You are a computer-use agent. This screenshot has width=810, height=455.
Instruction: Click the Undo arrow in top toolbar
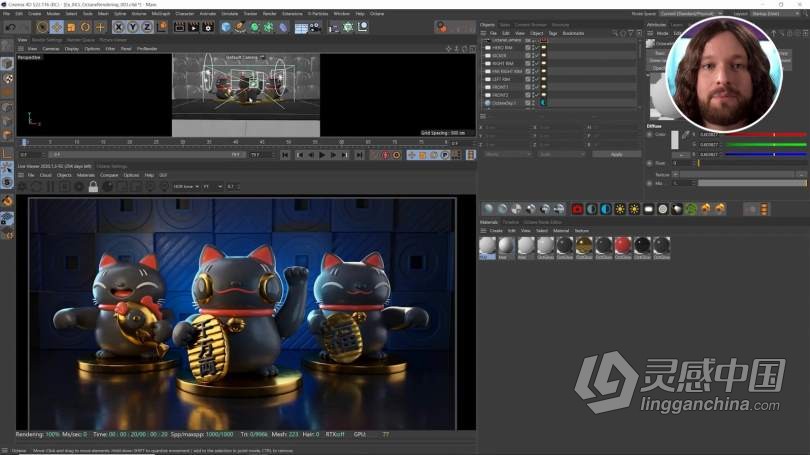coord(10,27)
